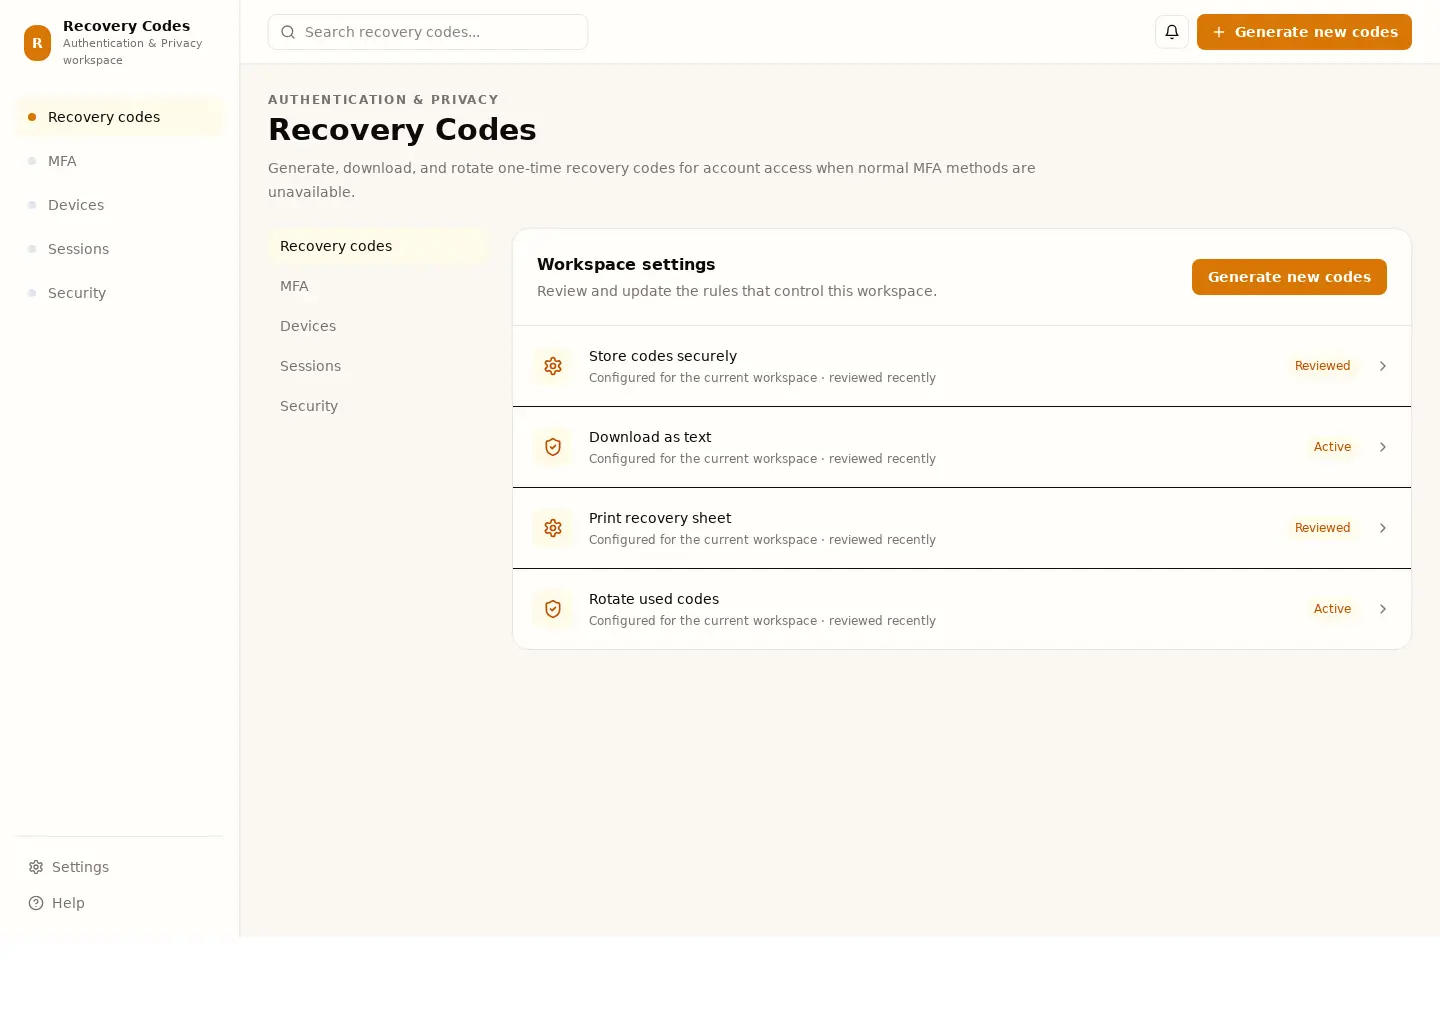Click the Print recovery sheet title

pos(660,518)
